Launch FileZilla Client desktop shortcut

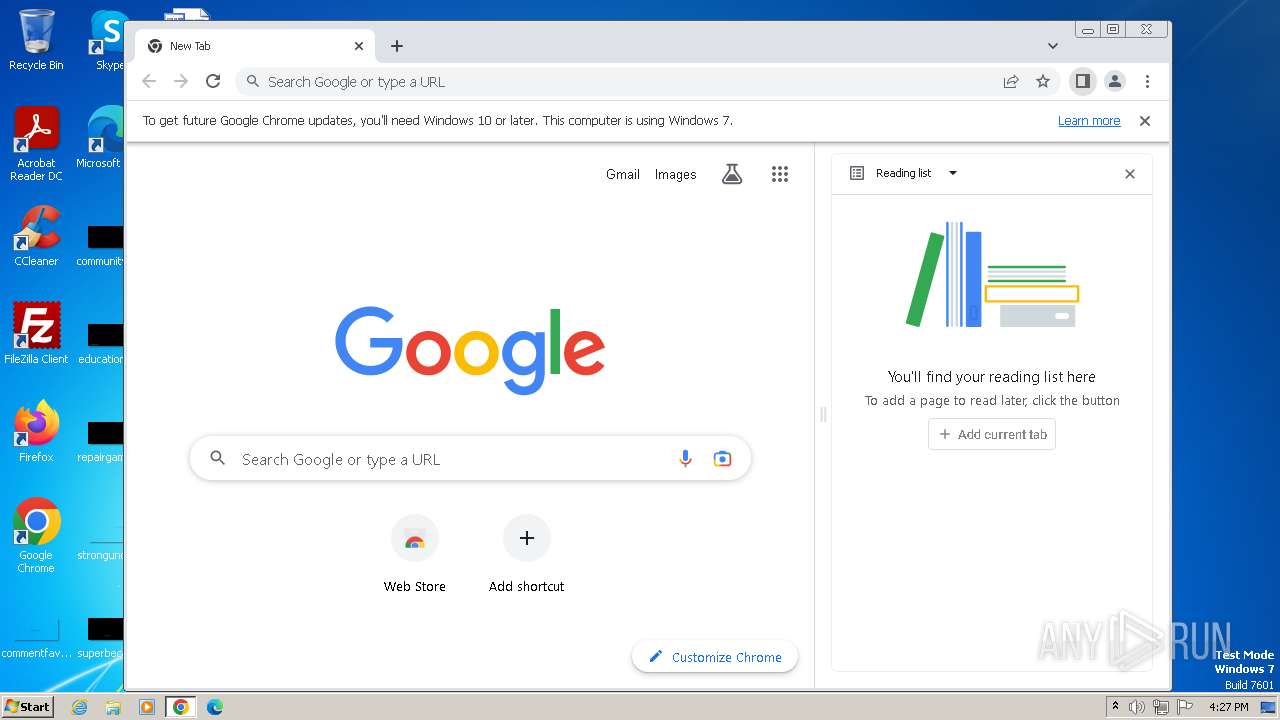point(36,333)
